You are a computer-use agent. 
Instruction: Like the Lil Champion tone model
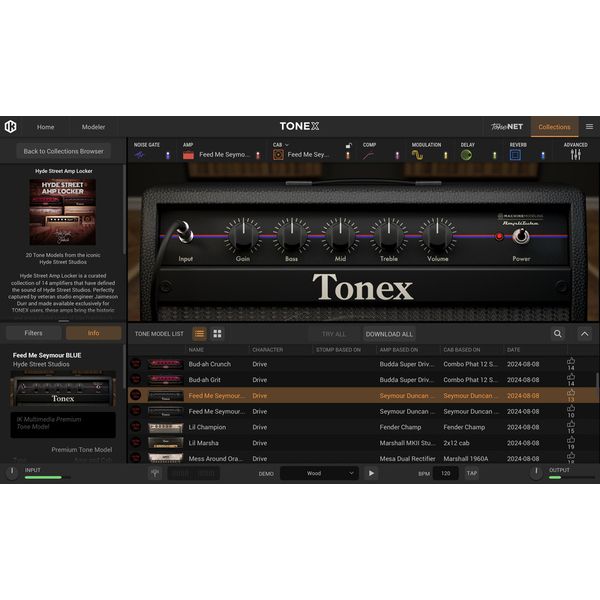[x=571, y=424]
